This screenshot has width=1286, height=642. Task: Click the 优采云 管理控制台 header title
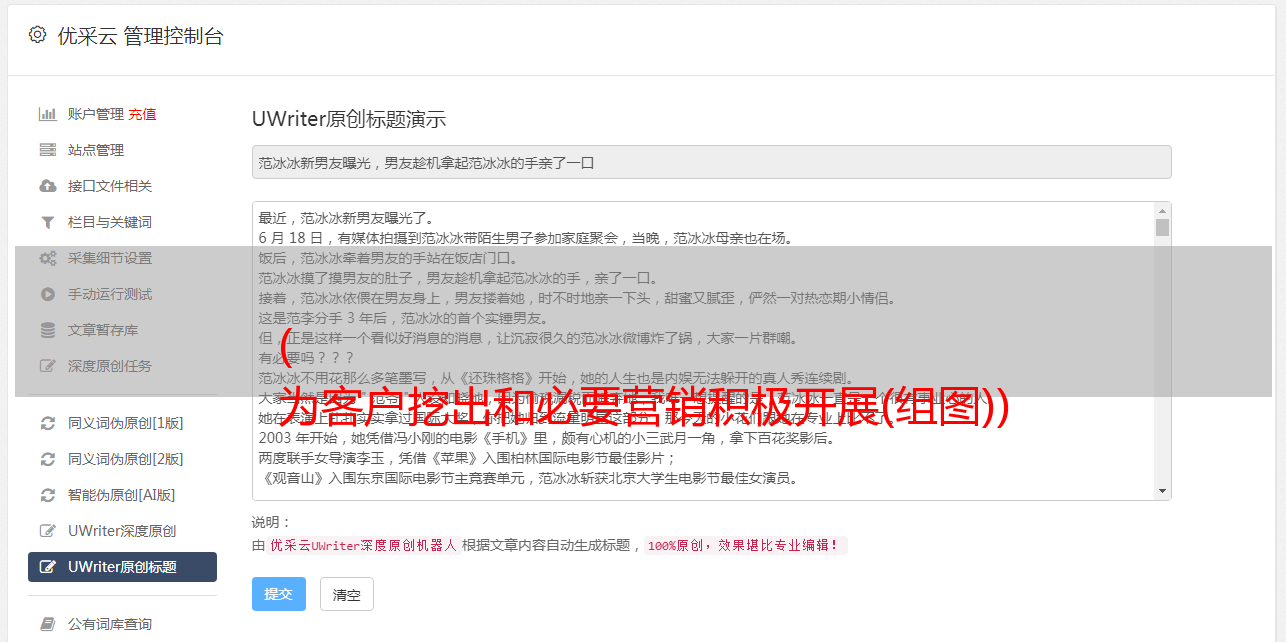coord(140,36)
